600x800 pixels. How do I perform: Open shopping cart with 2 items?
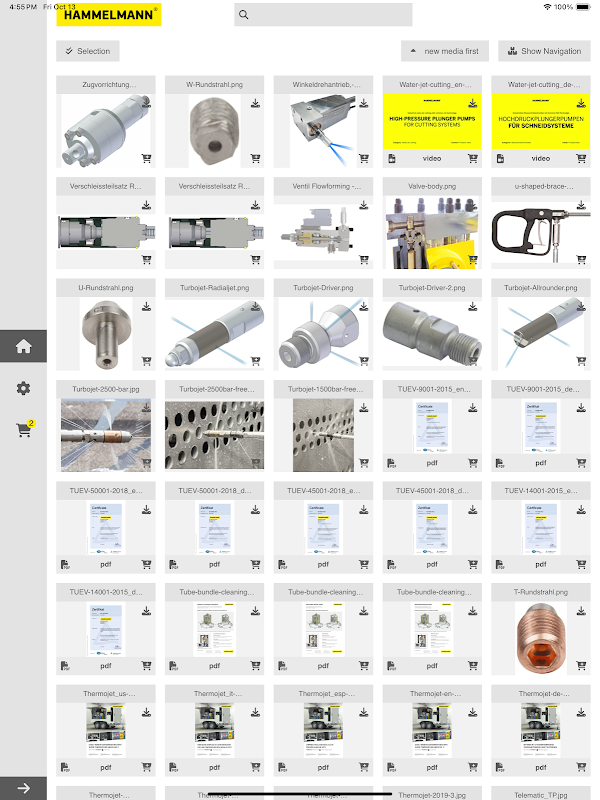(x=24, y=430)
